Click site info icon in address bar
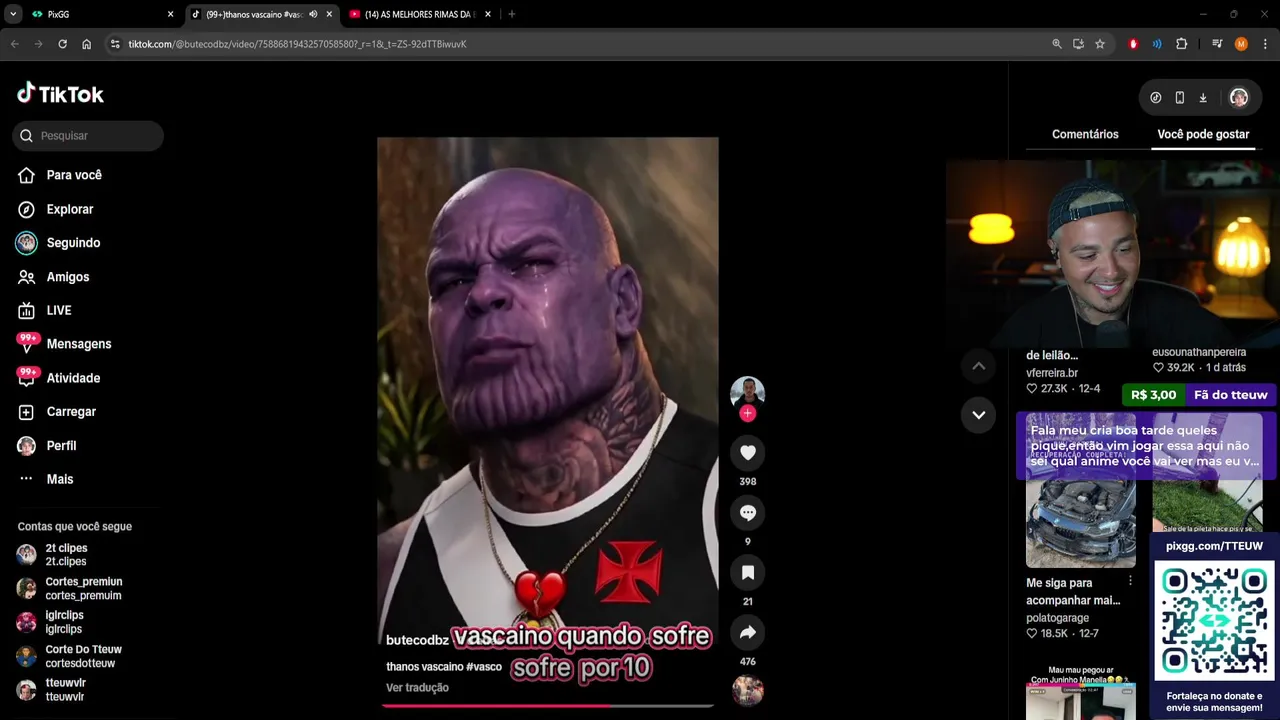 115,44
